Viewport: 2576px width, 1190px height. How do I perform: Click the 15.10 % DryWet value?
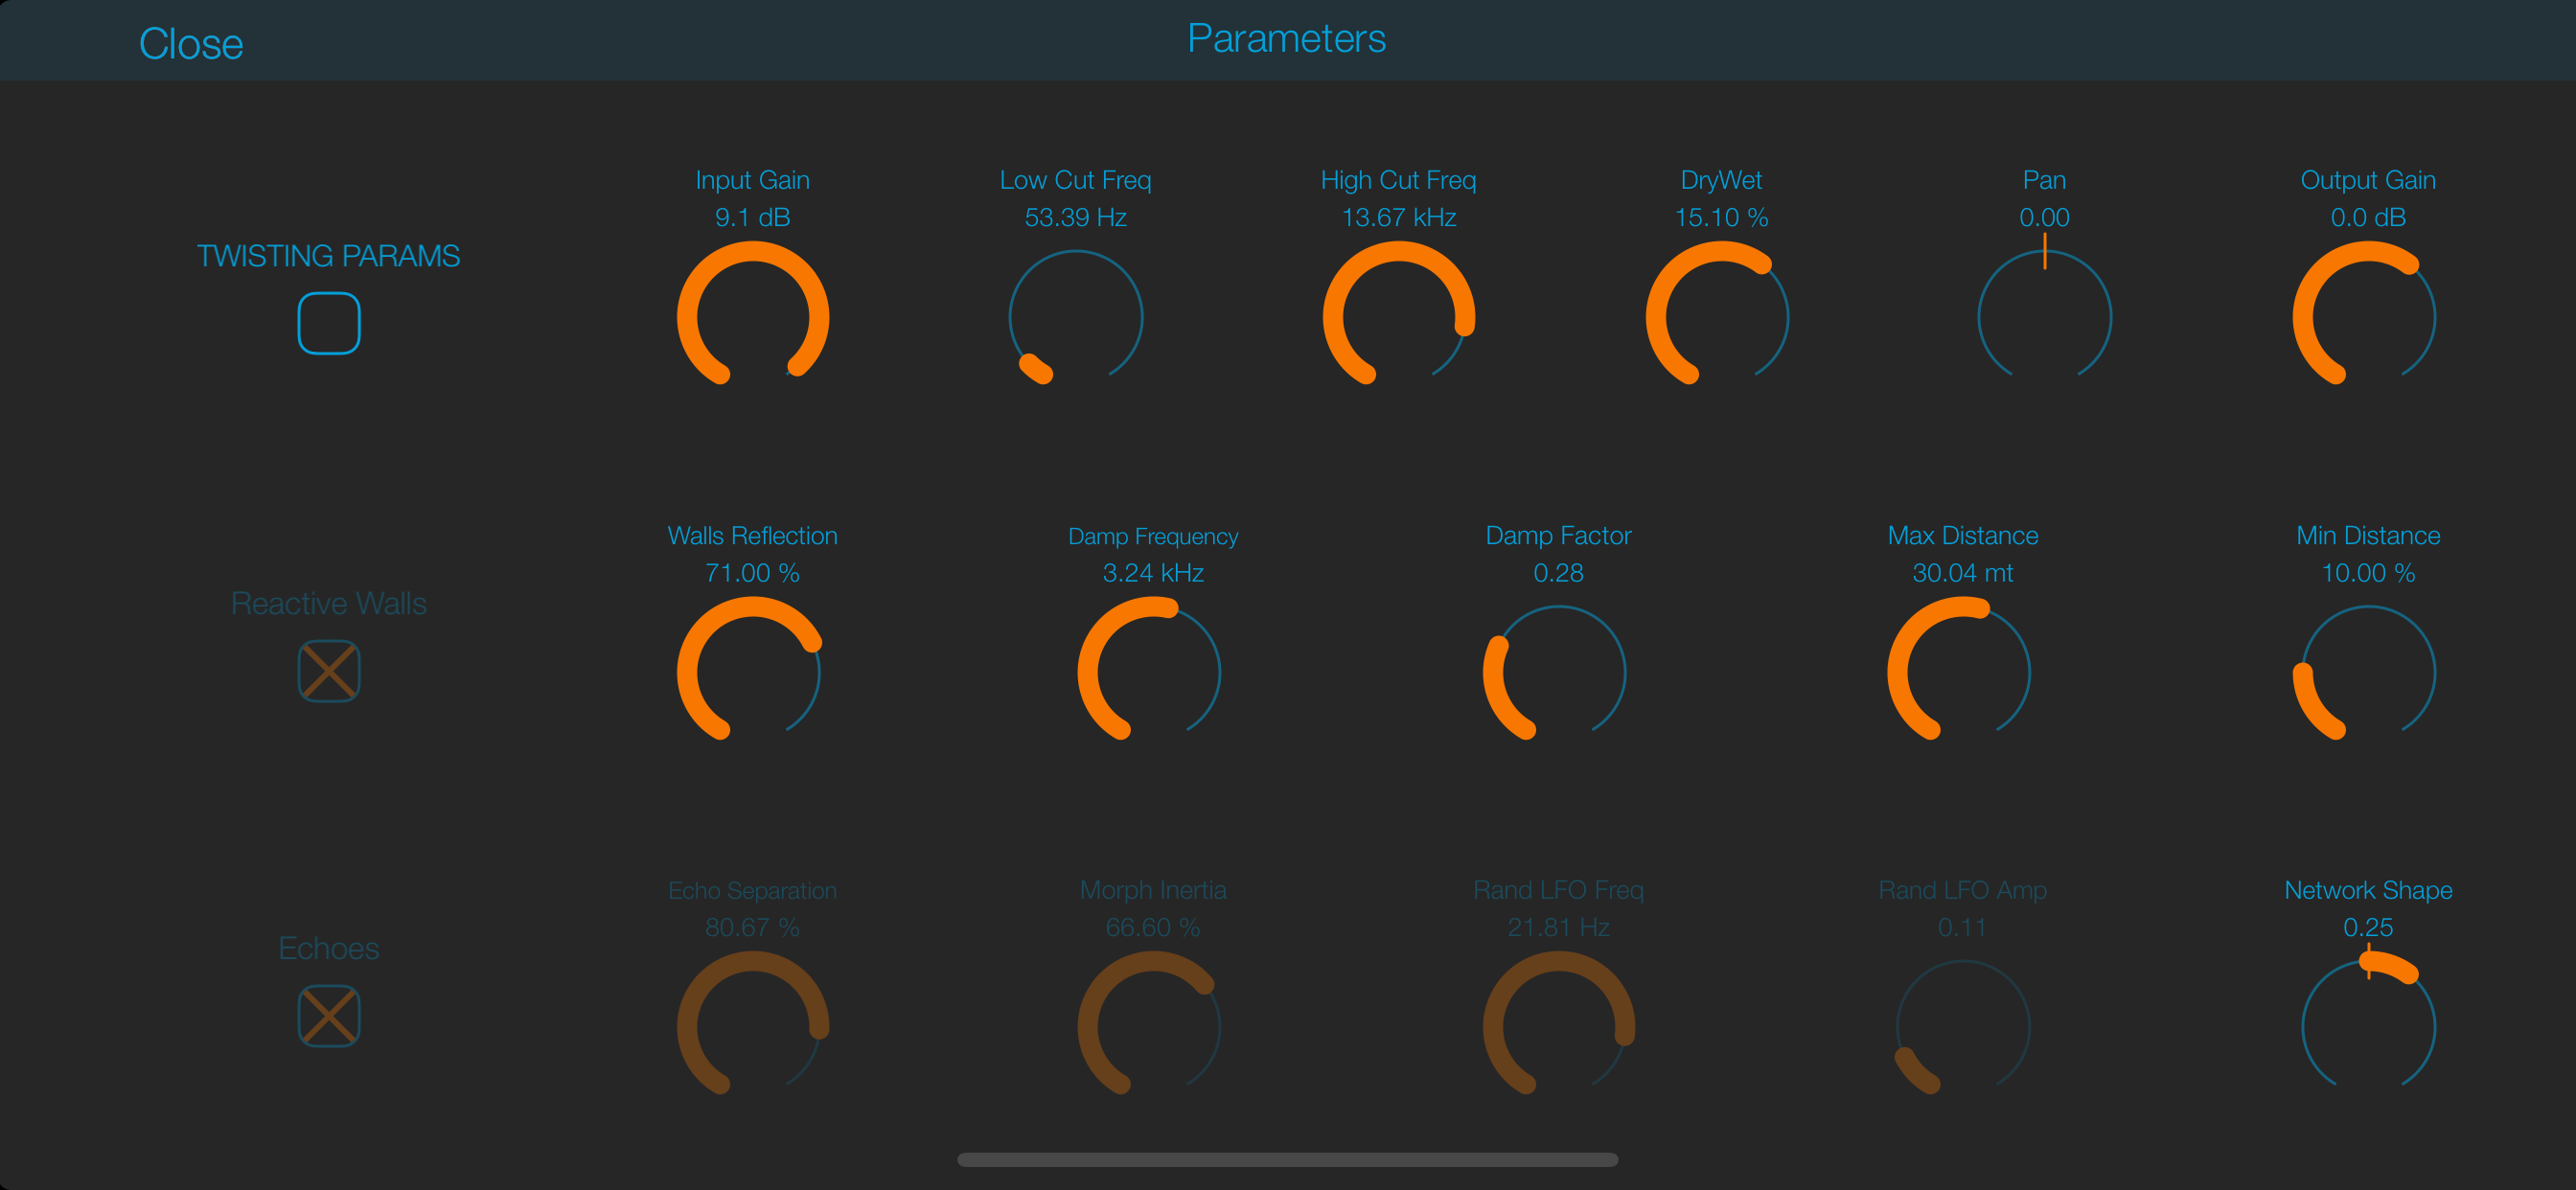(1721, 217)
